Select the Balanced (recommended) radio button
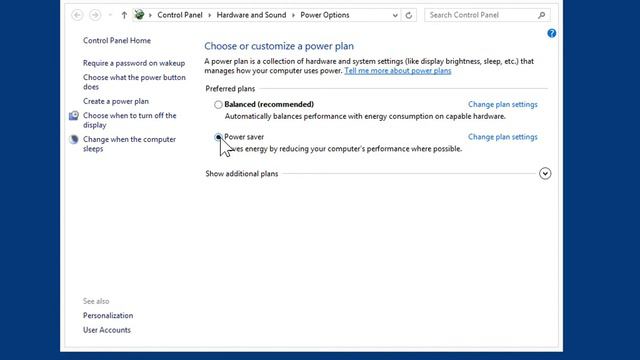The image size is (640, 360). (218, 104)
